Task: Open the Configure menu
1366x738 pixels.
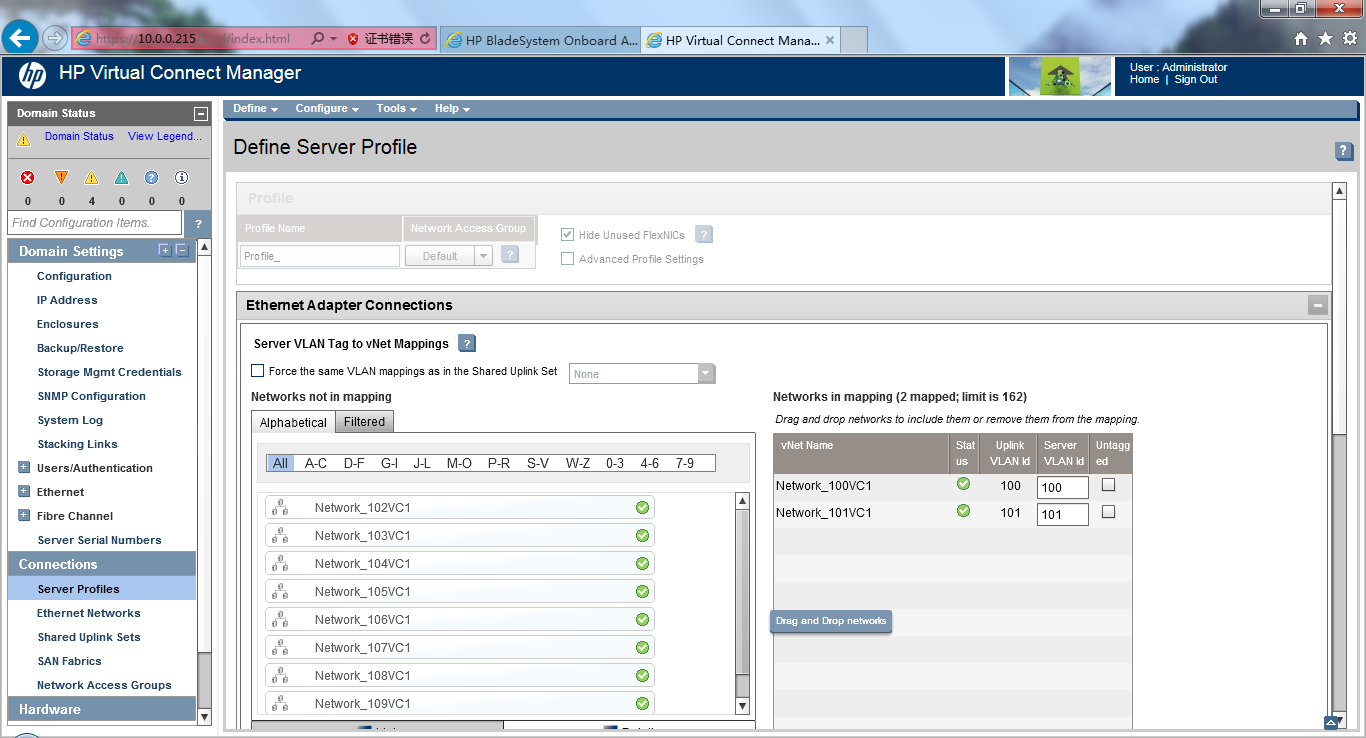Action: (x=327, y=108)
